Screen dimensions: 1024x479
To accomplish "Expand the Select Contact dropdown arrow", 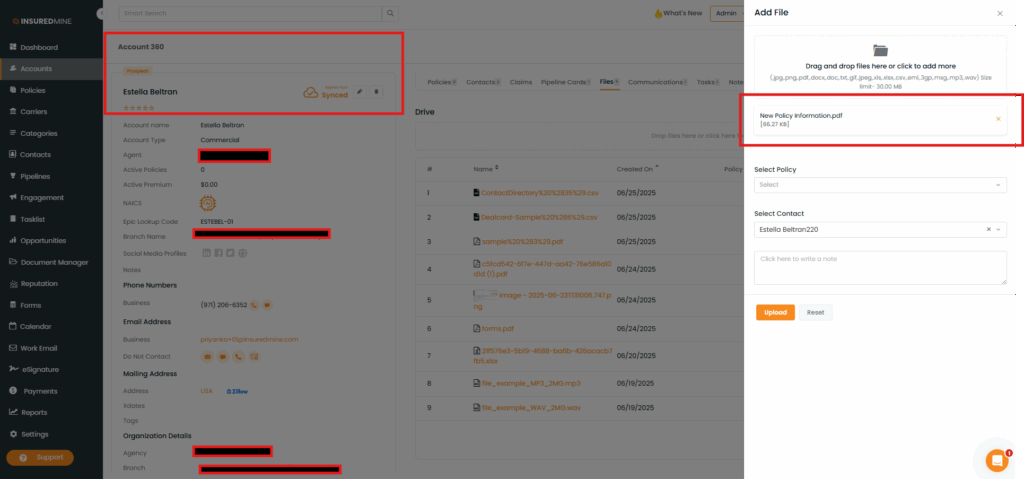I will (999, 229).
